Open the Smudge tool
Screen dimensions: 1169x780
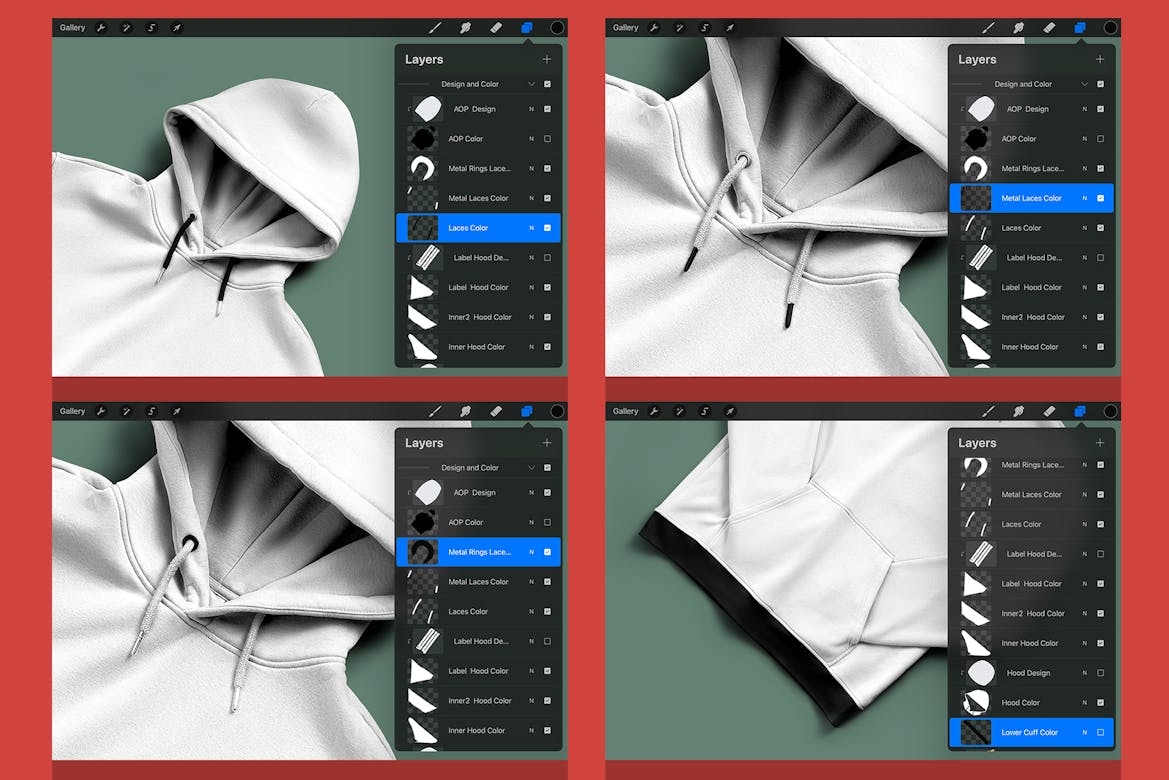(x=466, y=27)
